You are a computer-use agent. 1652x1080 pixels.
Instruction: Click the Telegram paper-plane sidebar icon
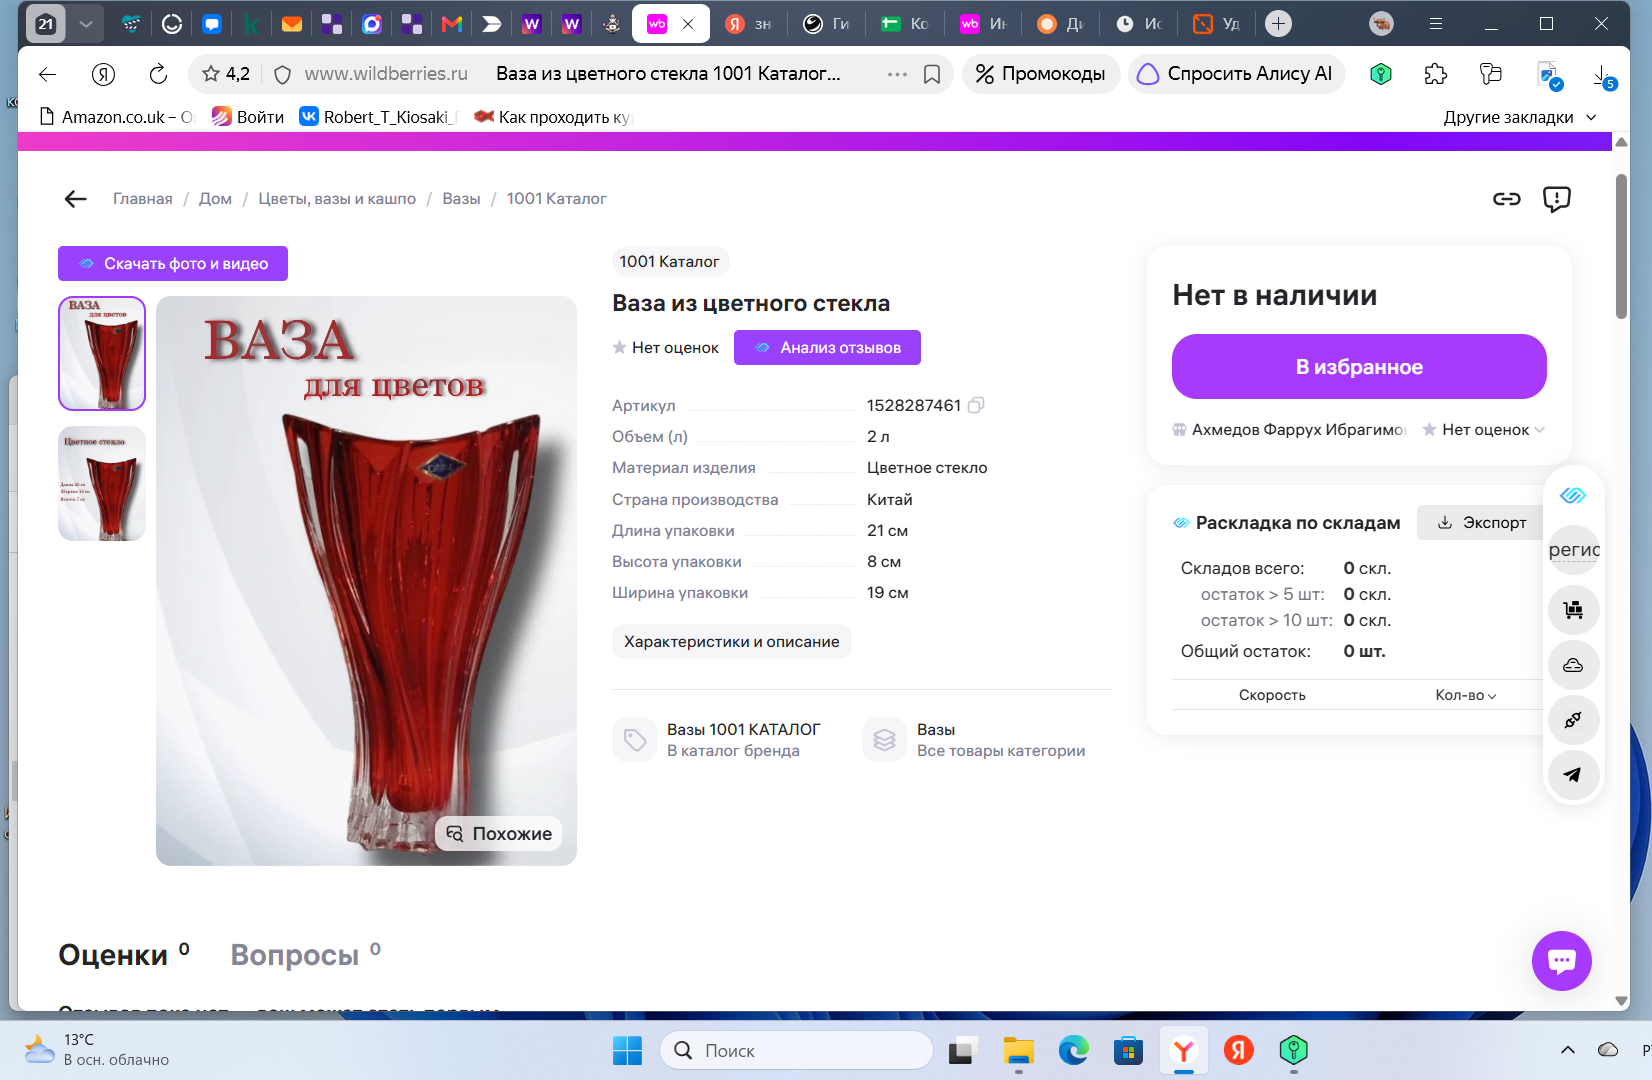[1573, 774]
